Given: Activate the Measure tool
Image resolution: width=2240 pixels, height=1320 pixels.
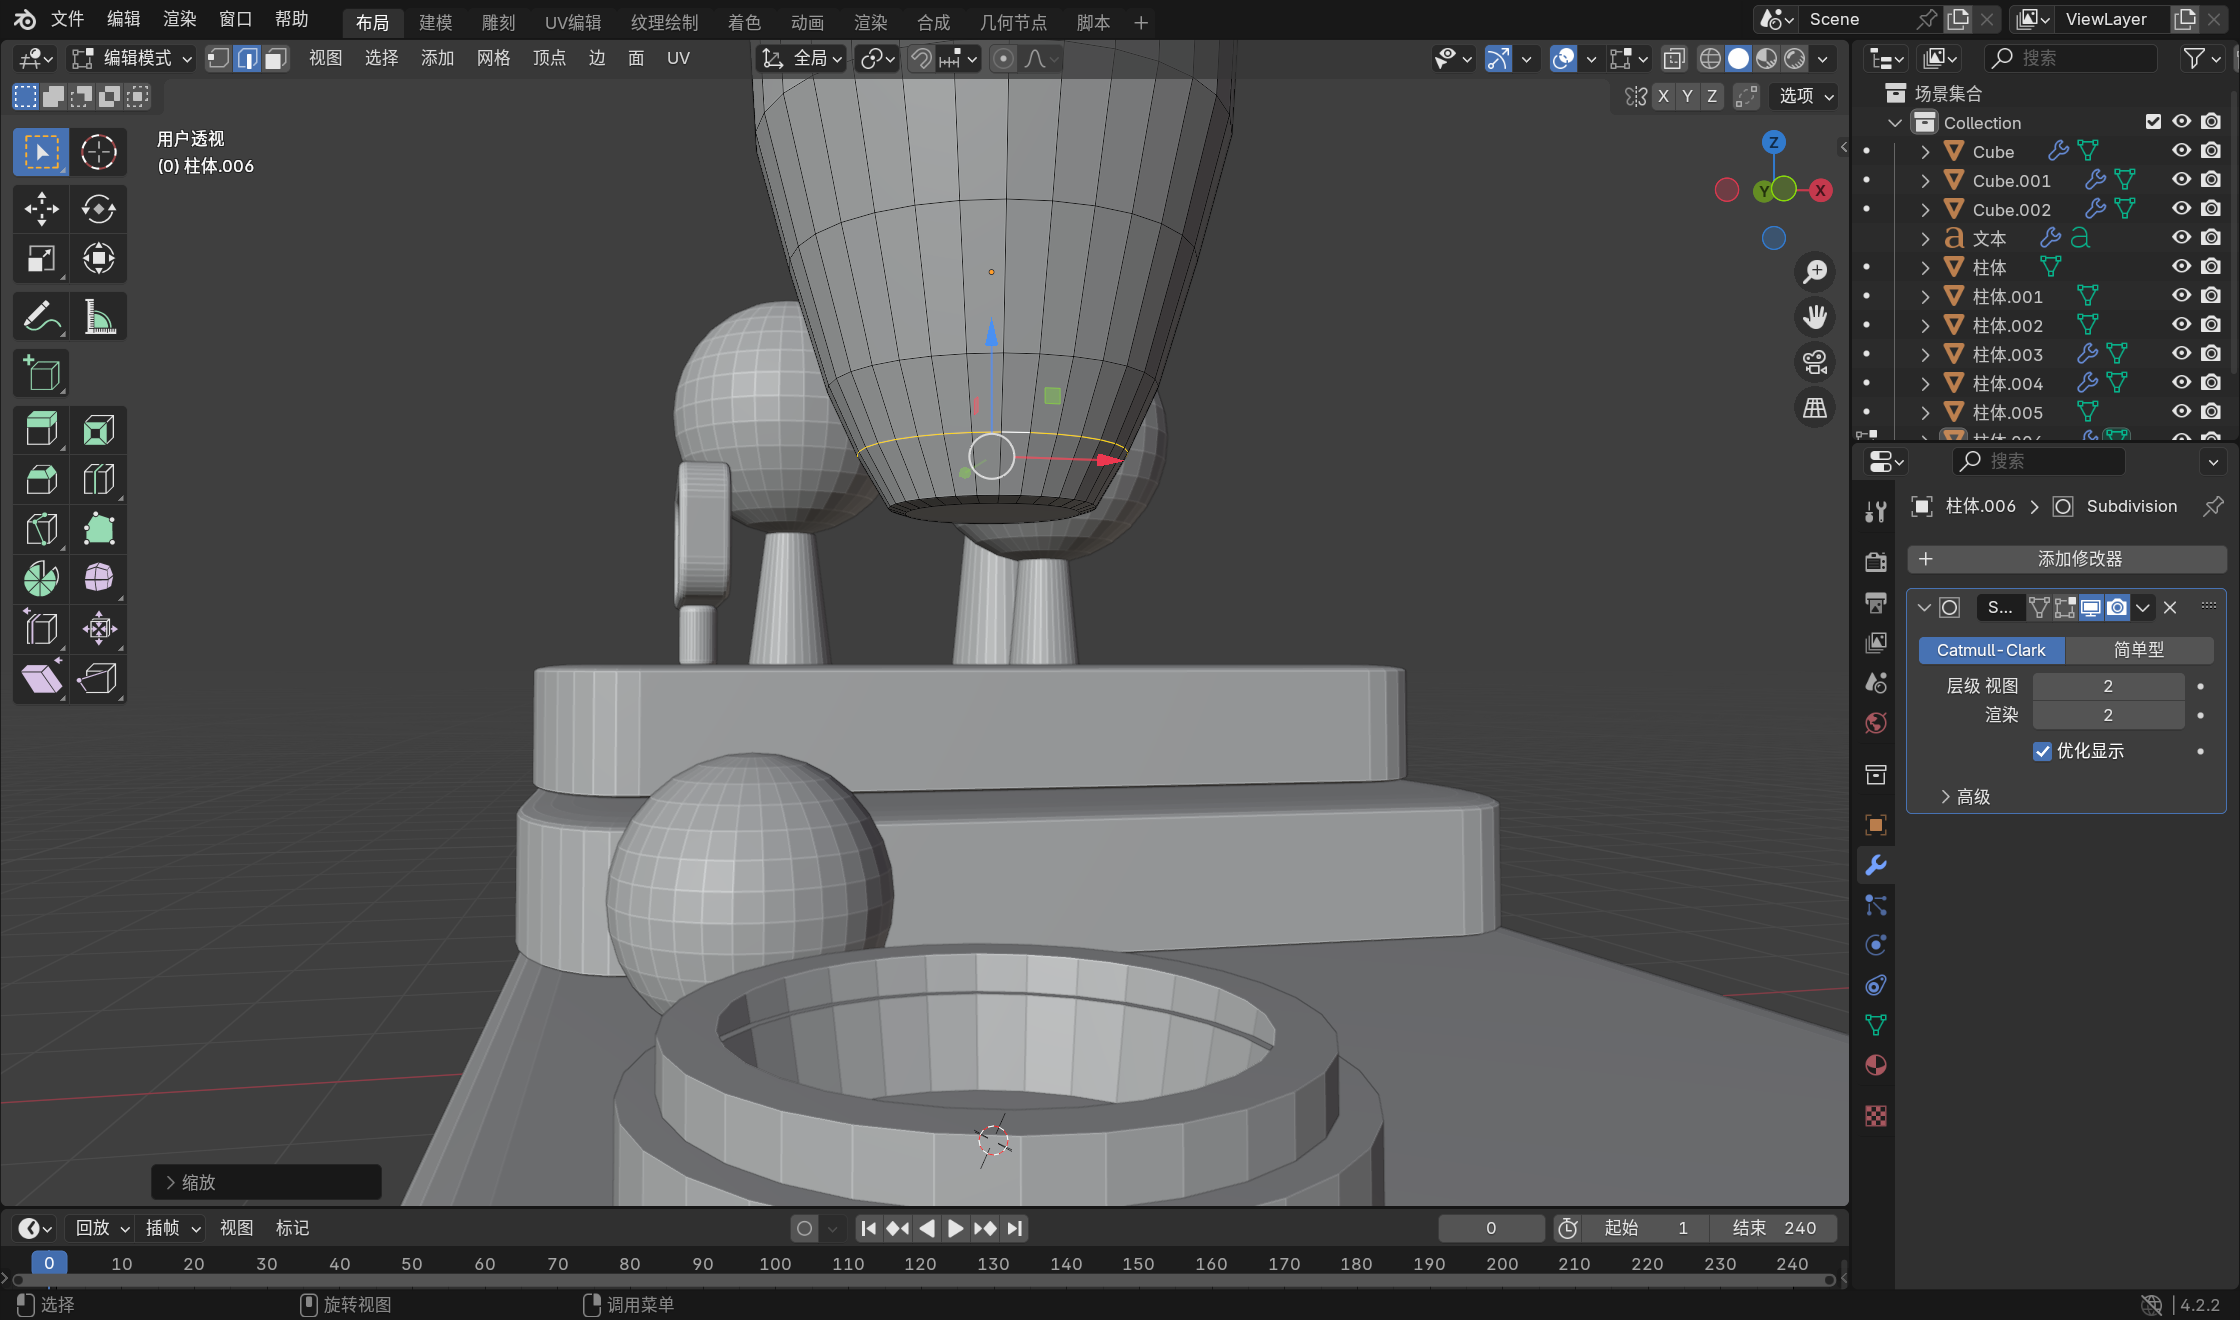Looking at the screenshot, I should tap(98, 317).
